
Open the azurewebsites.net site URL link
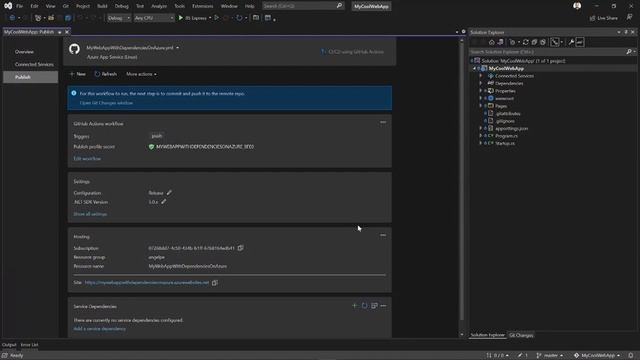pos(147,282)
